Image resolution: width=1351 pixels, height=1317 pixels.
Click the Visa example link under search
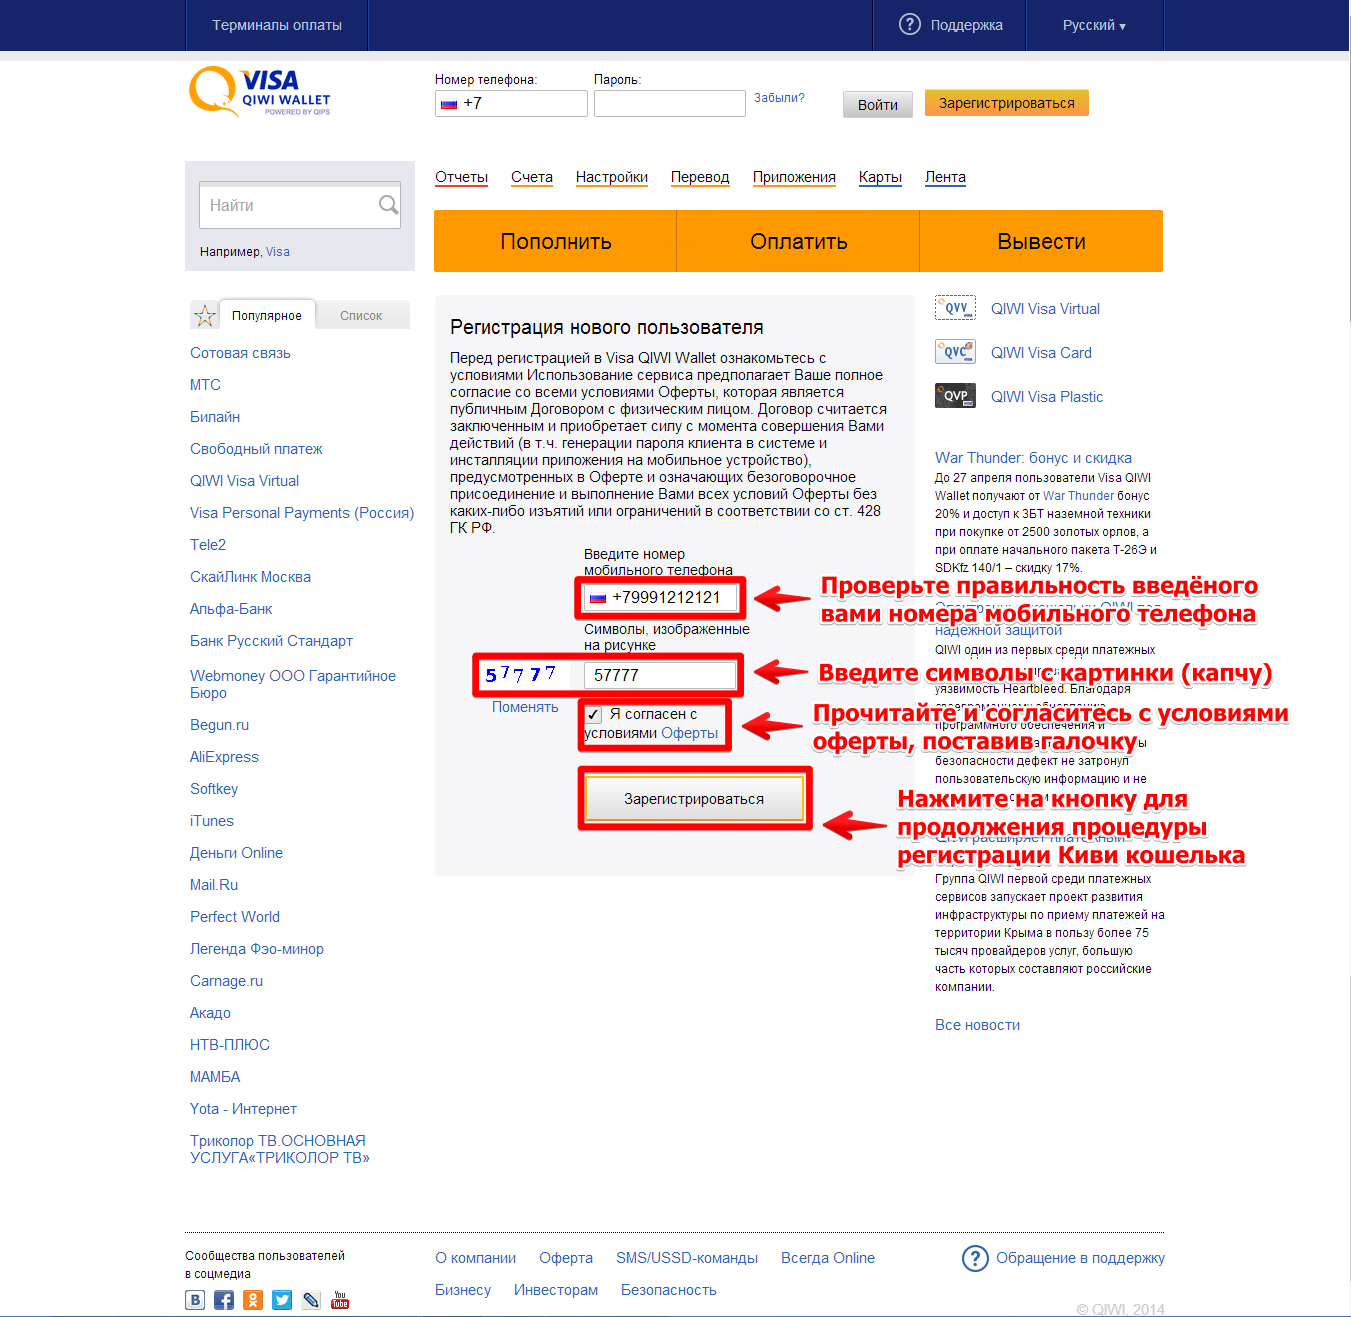(278, 252)
